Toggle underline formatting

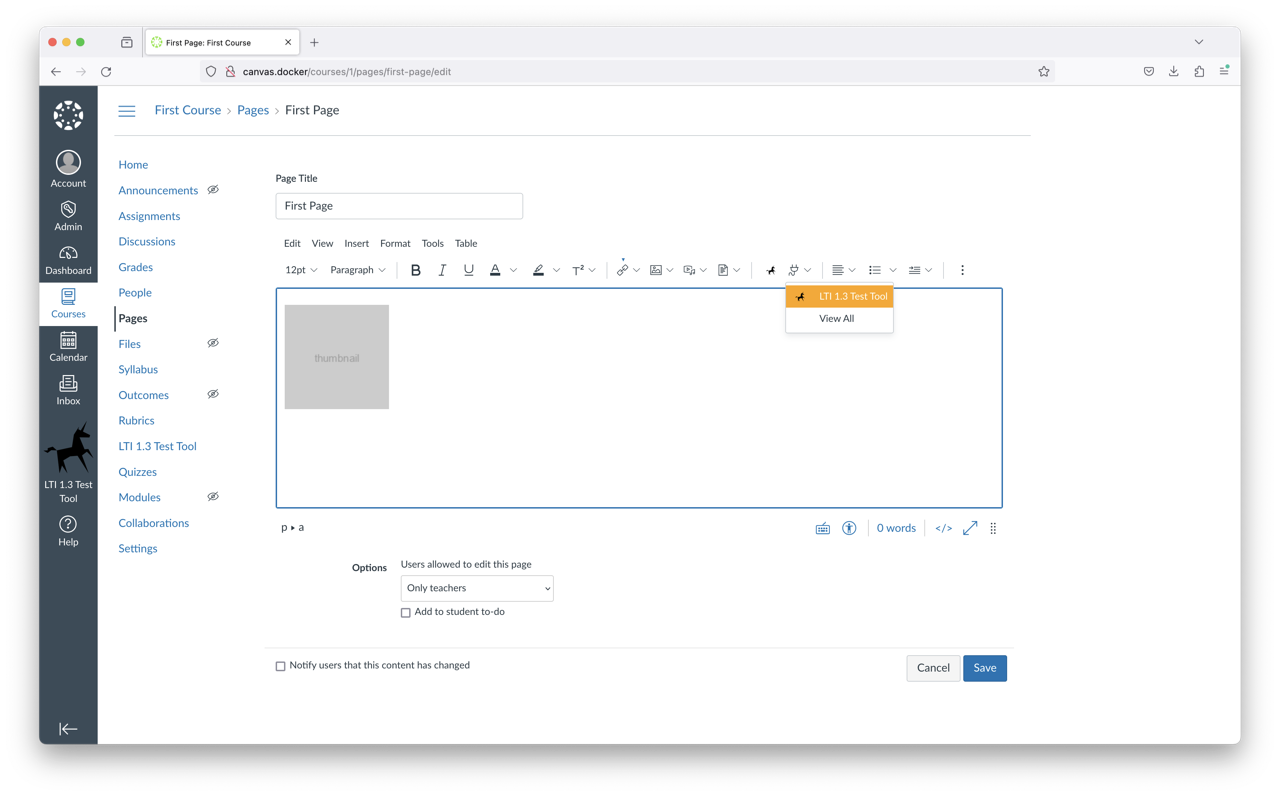click(x=468, y=269)
